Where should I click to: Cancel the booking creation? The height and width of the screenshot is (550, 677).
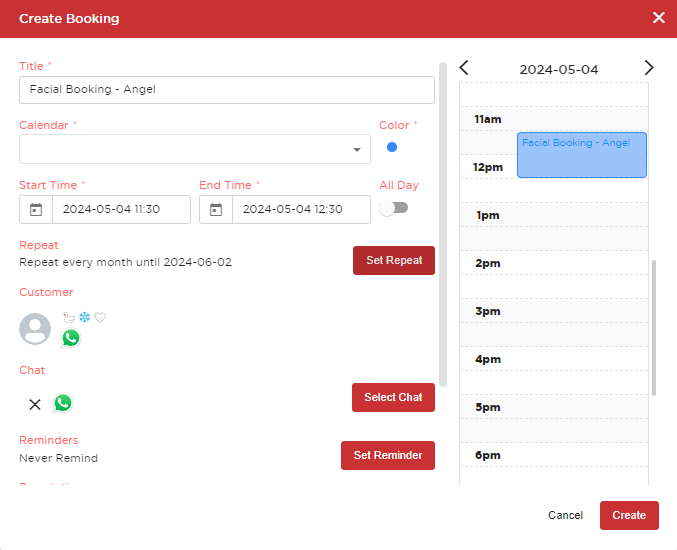coord(565,515)
